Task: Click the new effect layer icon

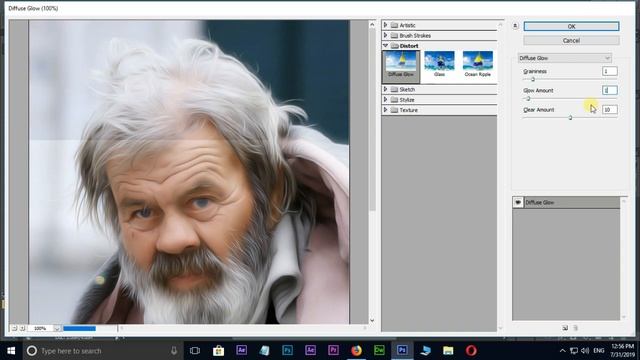Action: coord(565,328)
